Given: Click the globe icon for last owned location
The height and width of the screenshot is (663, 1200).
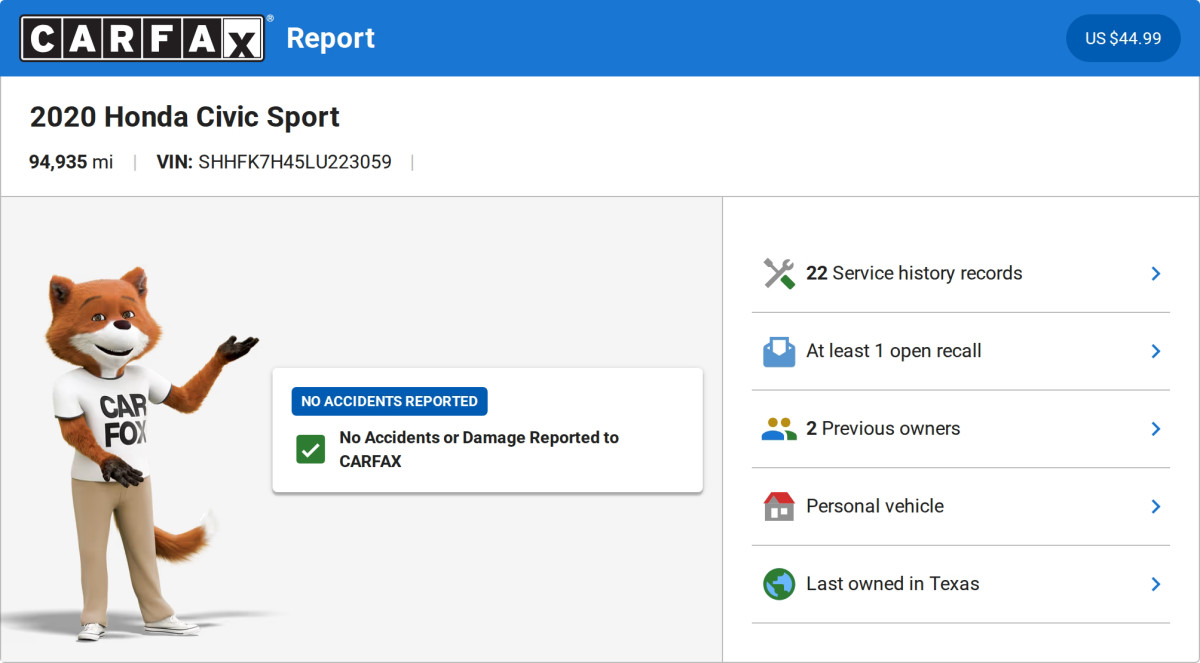Looking at the screenshot, I should (778, 584).
